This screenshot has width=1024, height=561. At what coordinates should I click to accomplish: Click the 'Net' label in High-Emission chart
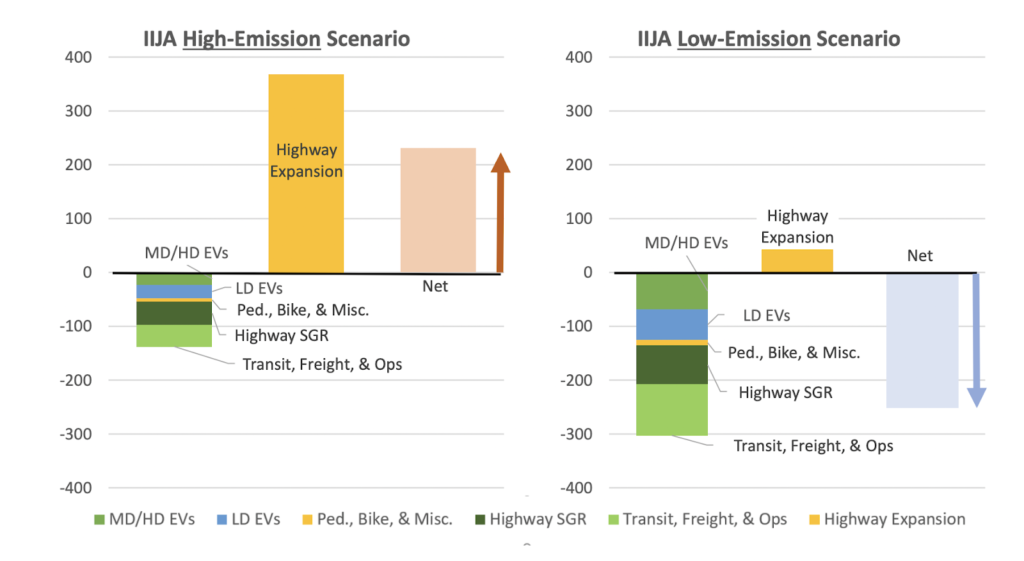[x=435, y=287]
